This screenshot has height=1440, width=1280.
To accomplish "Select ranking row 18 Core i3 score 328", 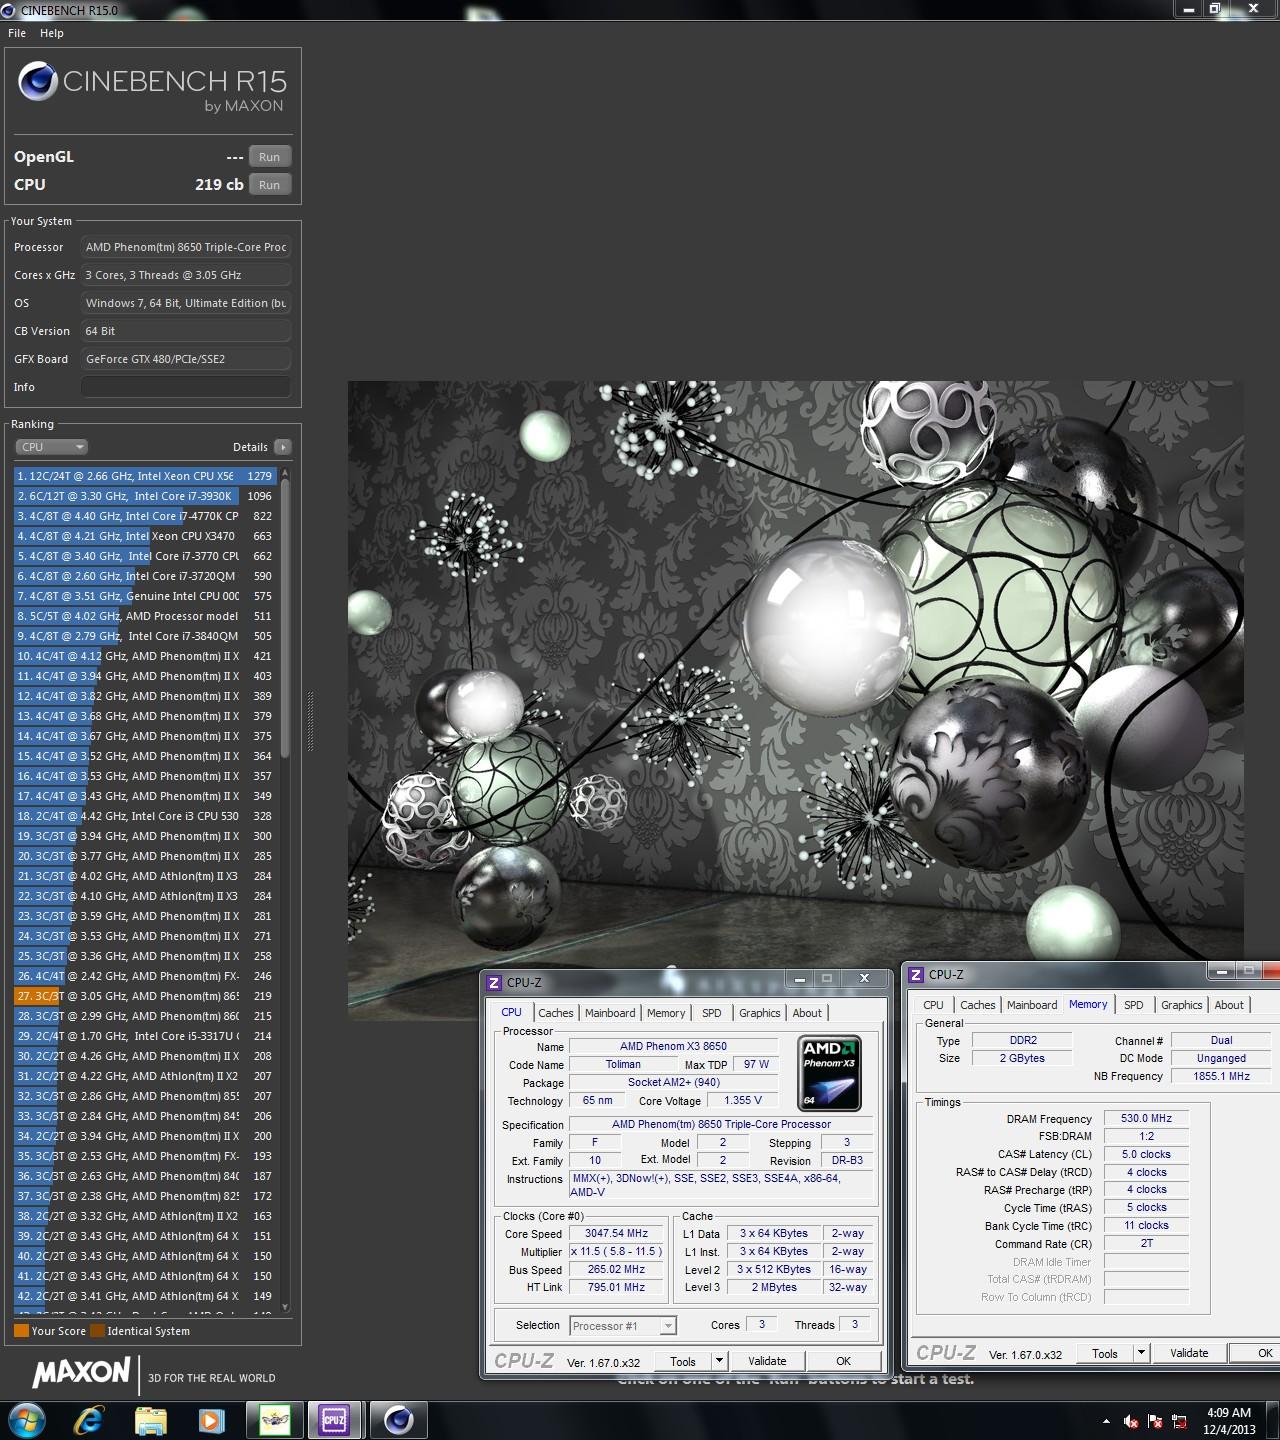I will [145, 816].
